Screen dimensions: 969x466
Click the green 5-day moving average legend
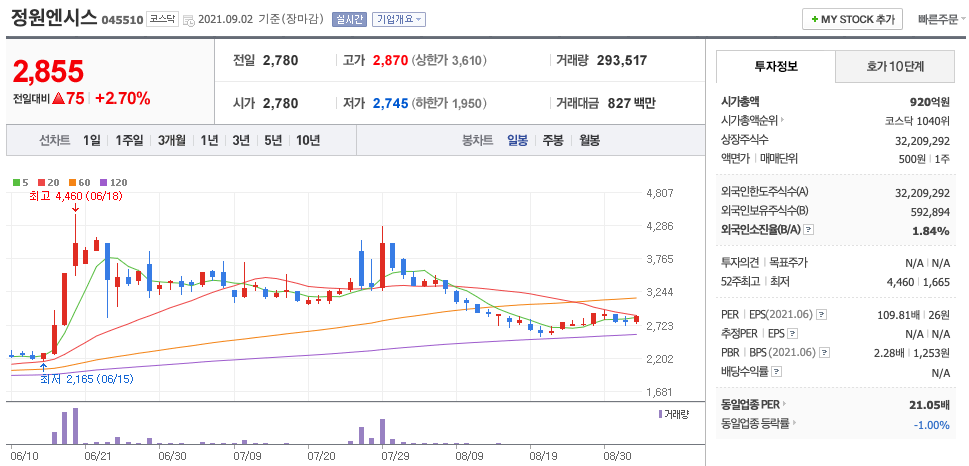pos(20,183)
